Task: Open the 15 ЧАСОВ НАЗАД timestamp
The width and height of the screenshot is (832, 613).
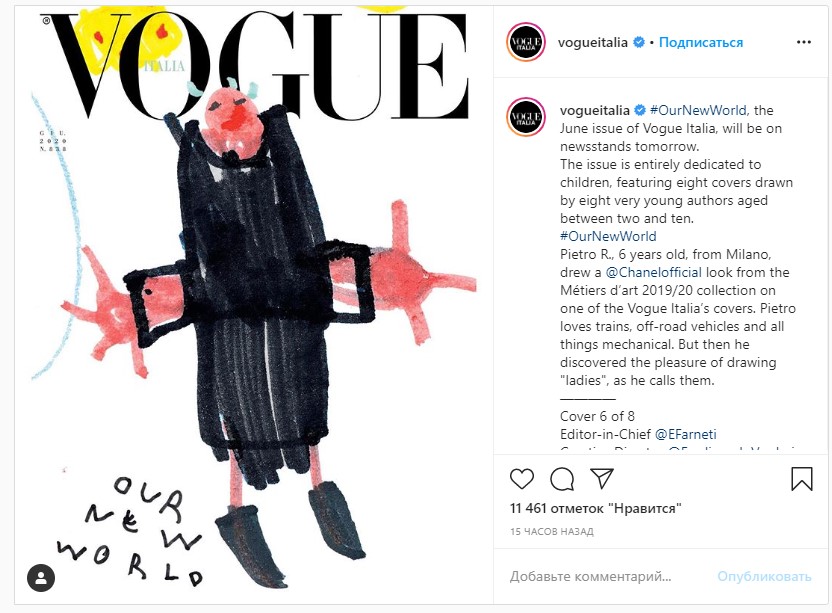Action: 552,531
